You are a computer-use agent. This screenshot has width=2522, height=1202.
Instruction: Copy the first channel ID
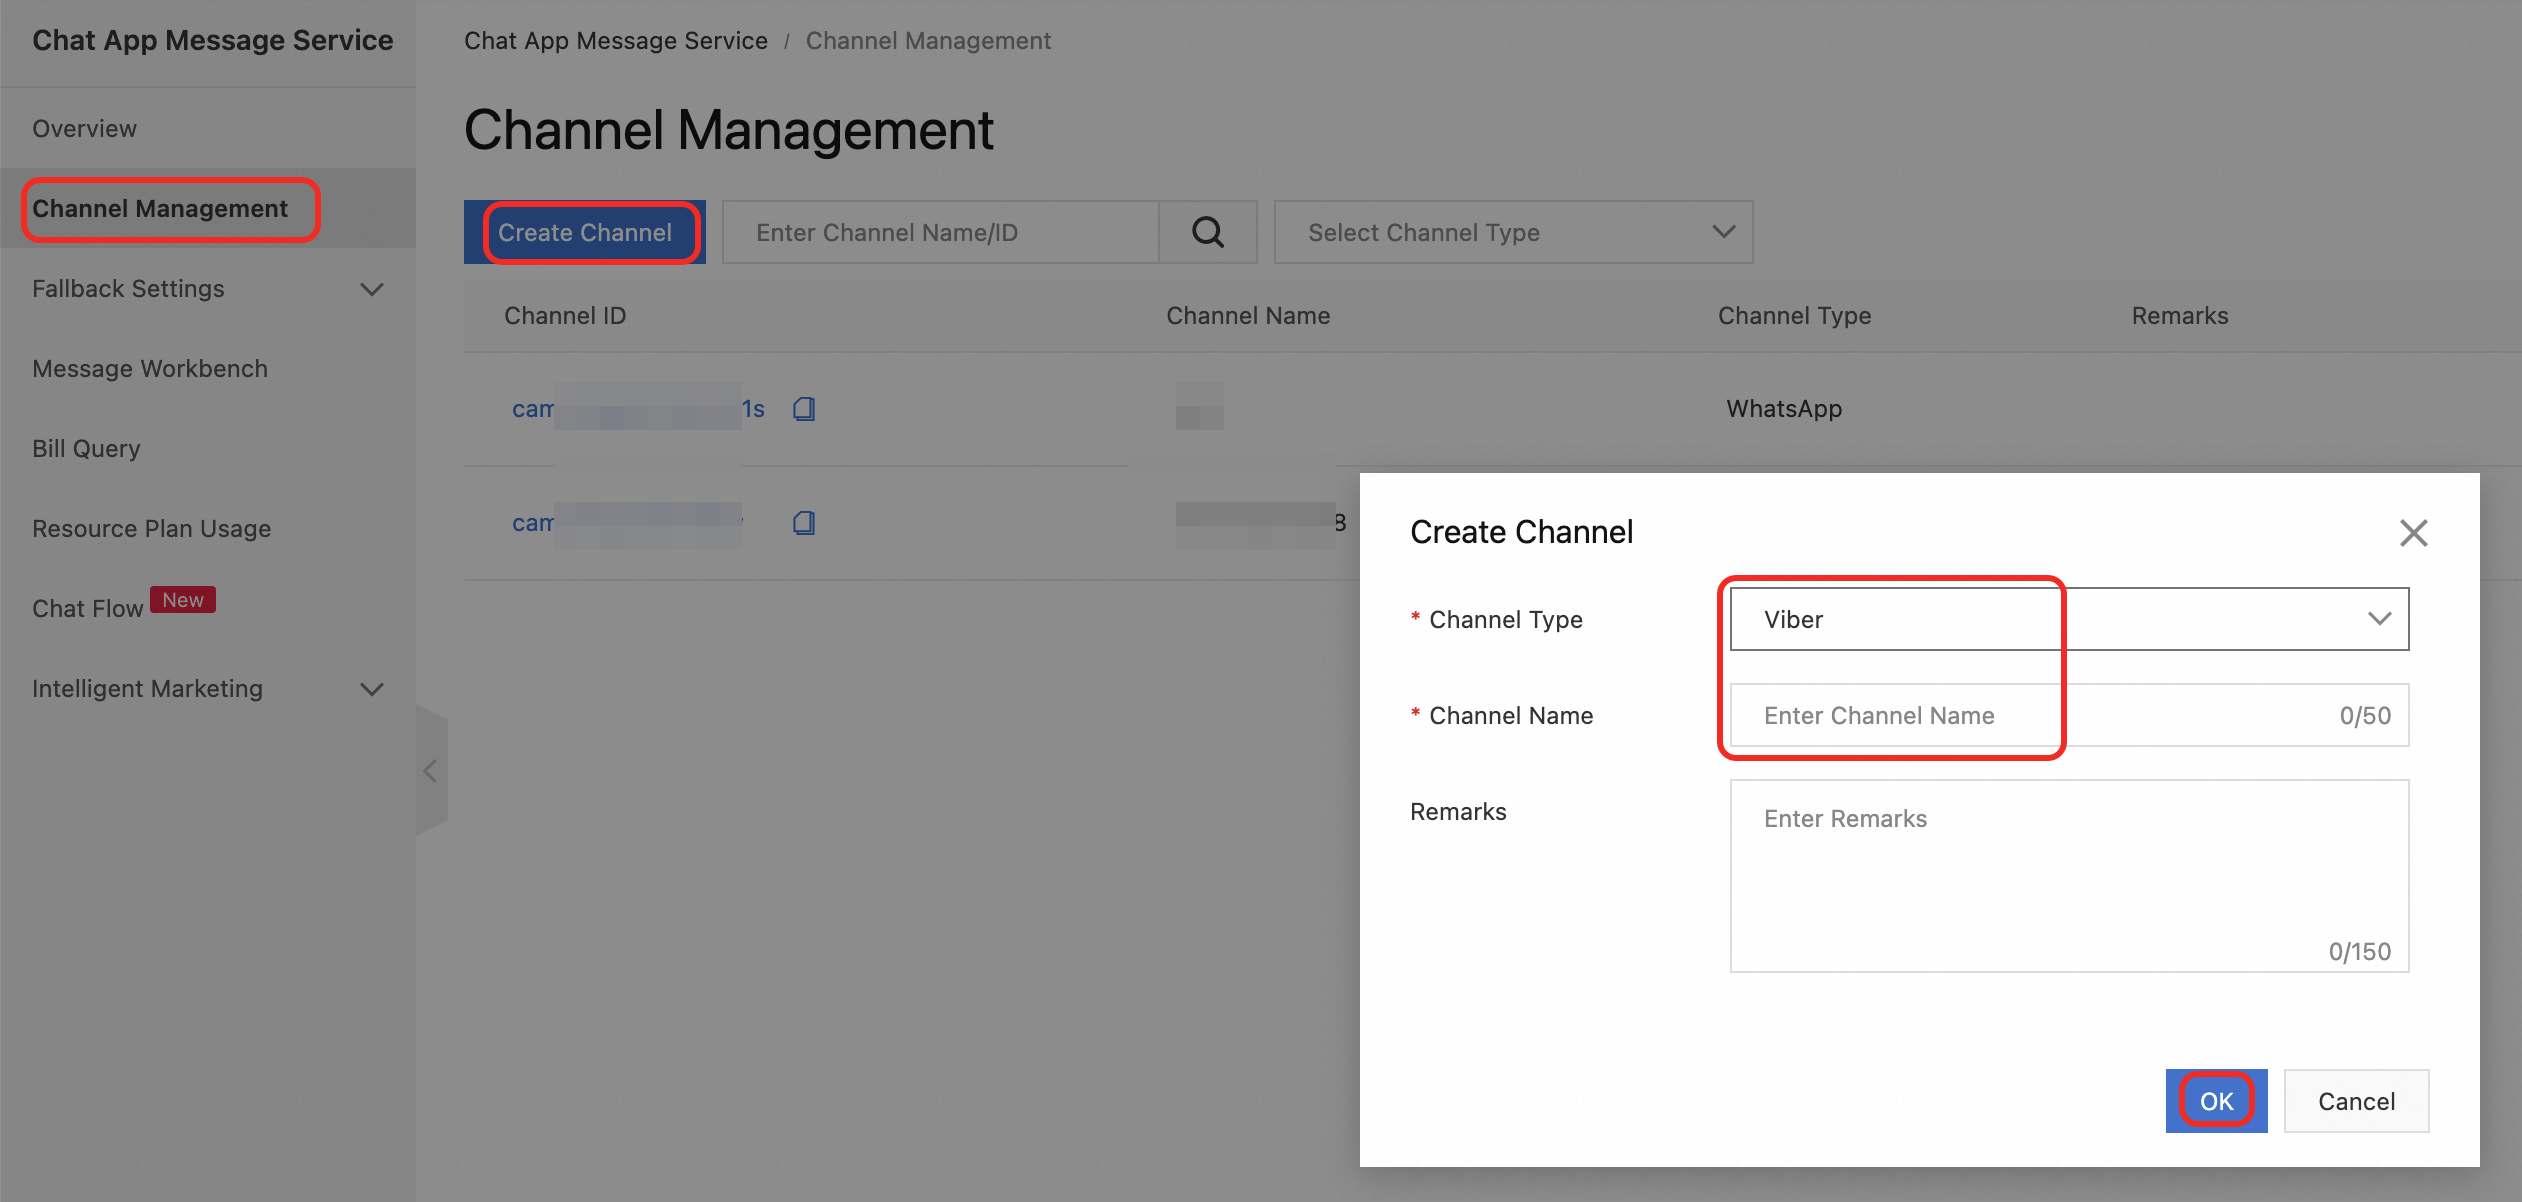(x=804, y=409)
